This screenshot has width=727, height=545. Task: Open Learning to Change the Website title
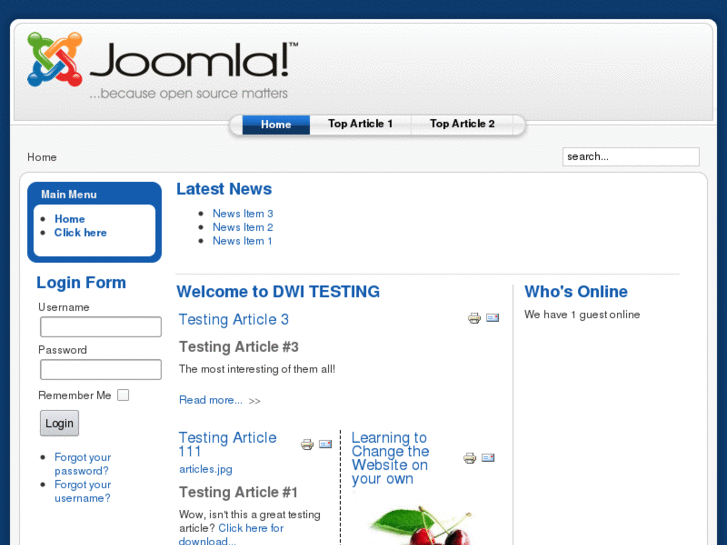point(390,458)
